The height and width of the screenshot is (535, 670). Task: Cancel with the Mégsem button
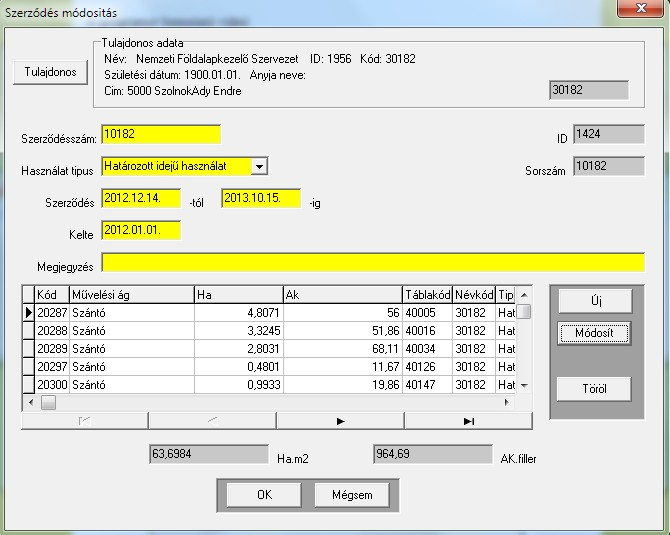(352, 495)
